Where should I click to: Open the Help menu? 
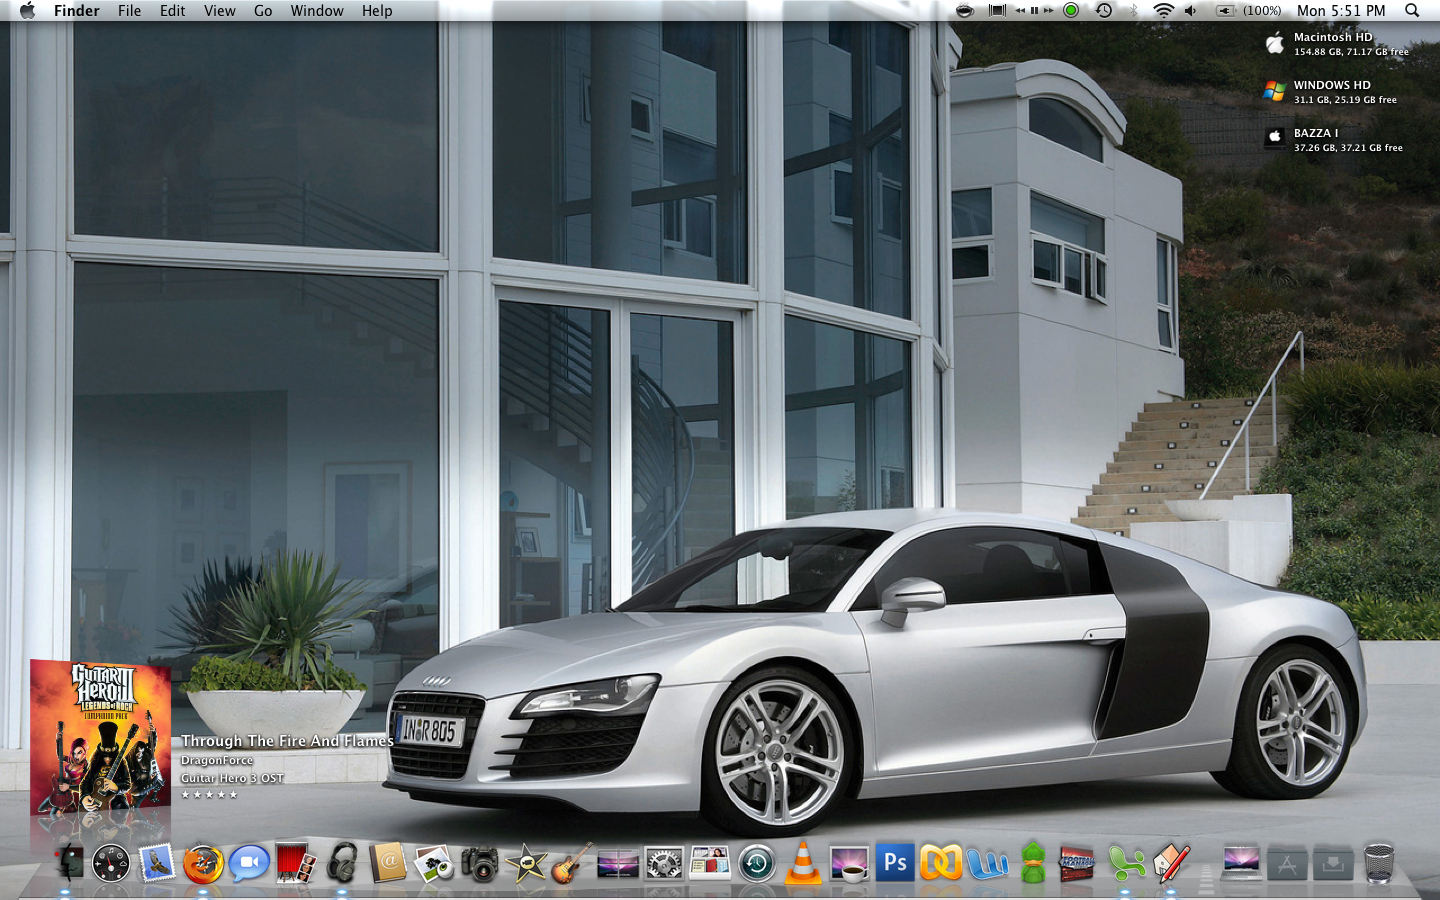(377, 10)
